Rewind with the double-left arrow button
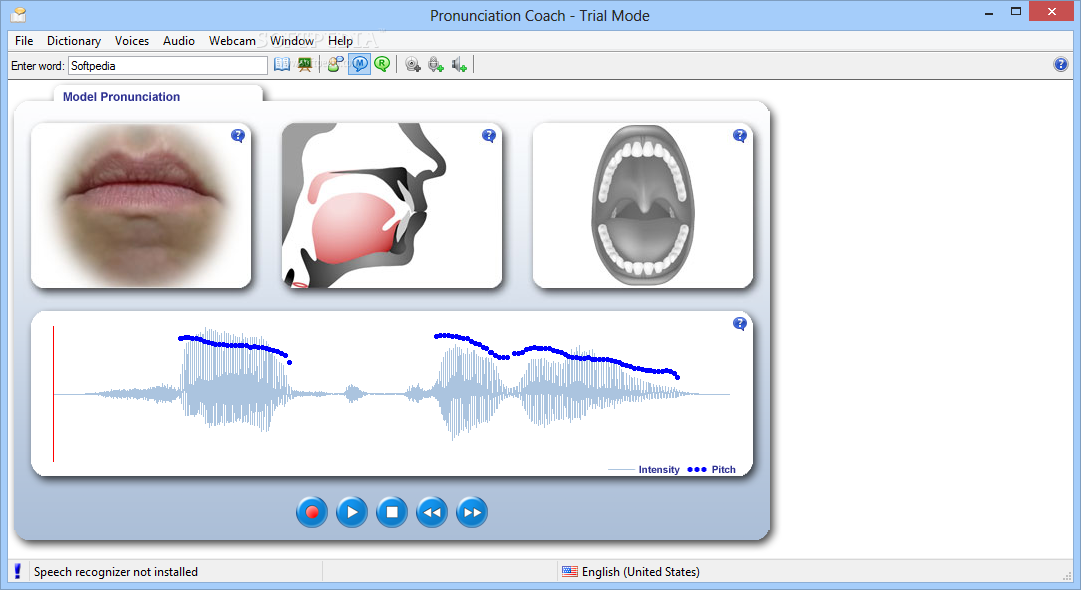Screen dimensions: 1081x590 tap(432, 512)
